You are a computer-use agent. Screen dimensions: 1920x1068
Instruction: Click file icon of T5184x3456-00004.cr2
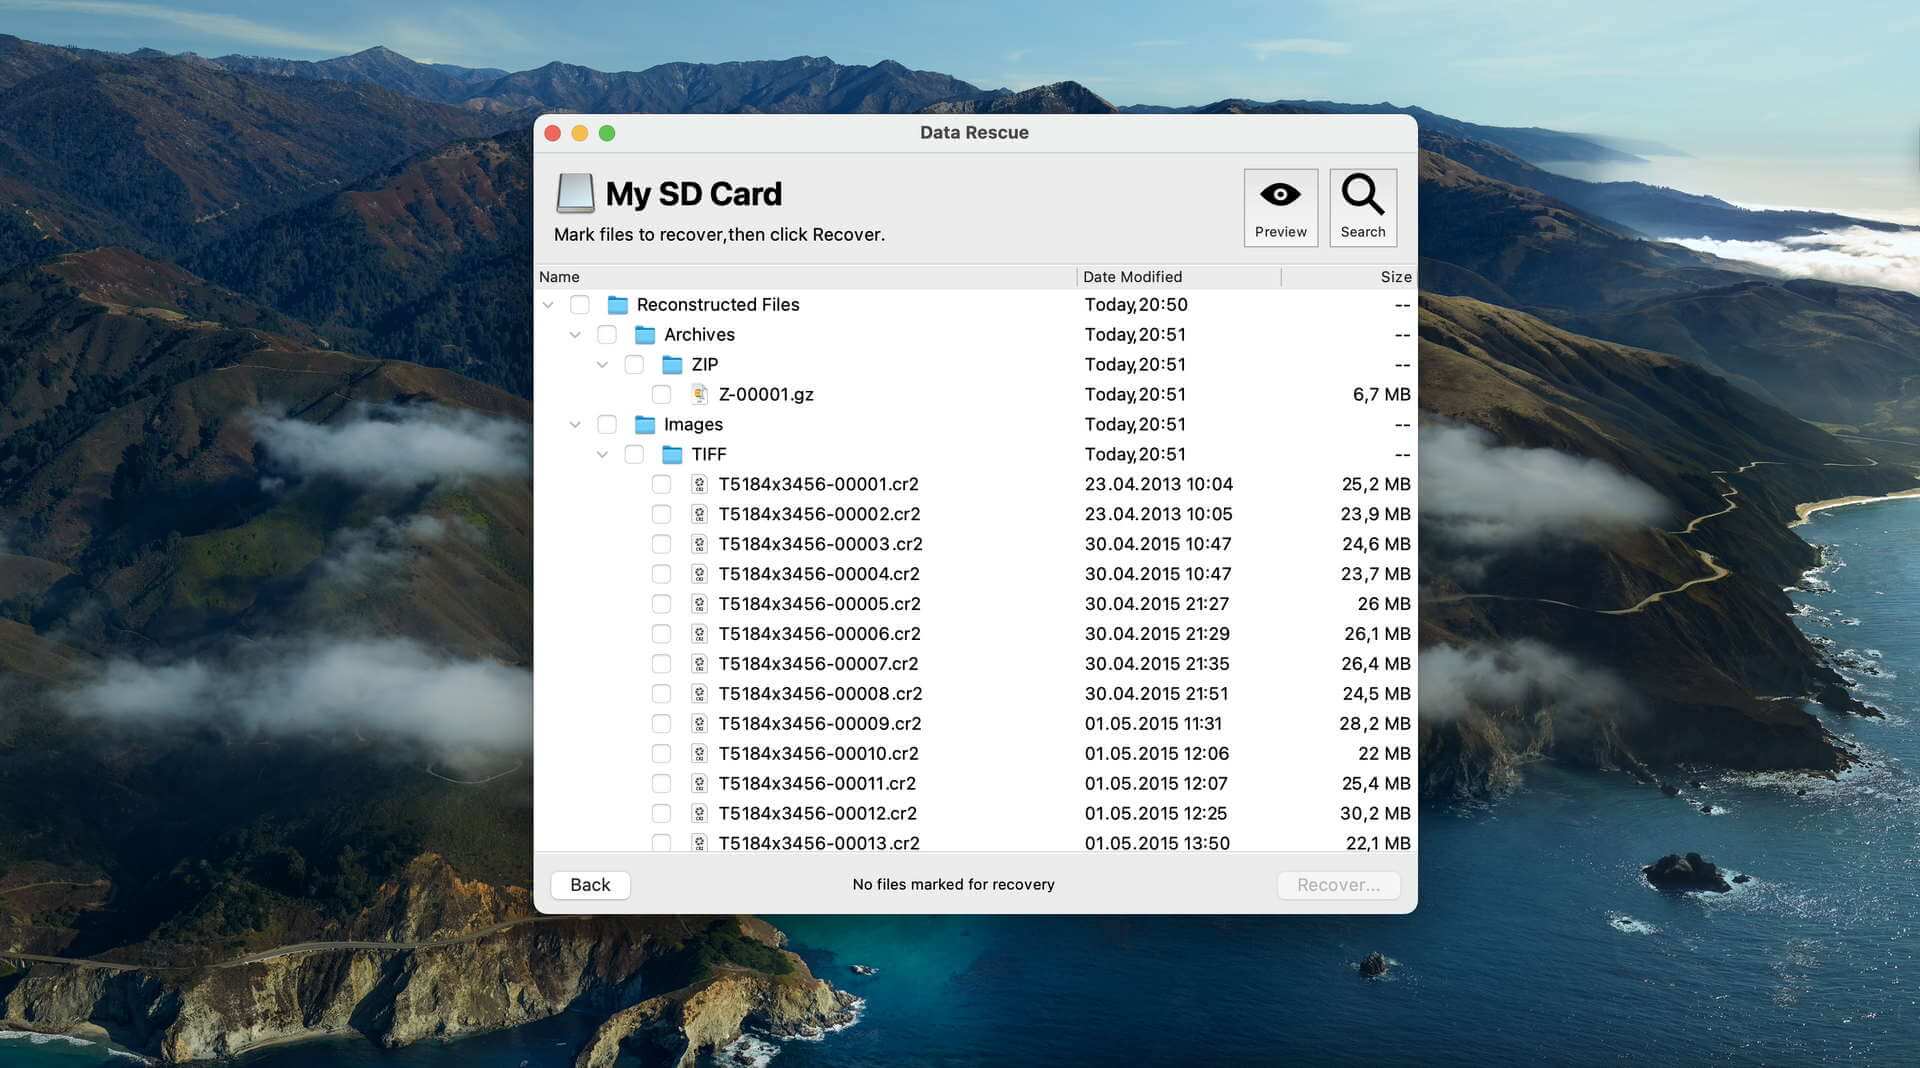(x=700, y=574)
